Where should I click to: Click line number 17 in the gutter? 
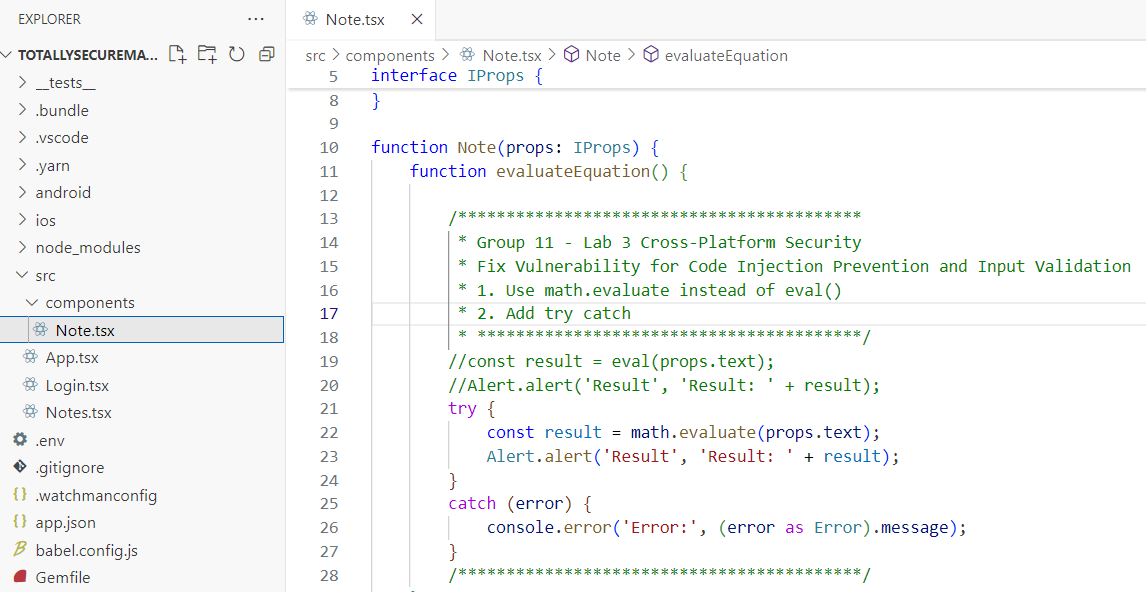pos(329,314)
